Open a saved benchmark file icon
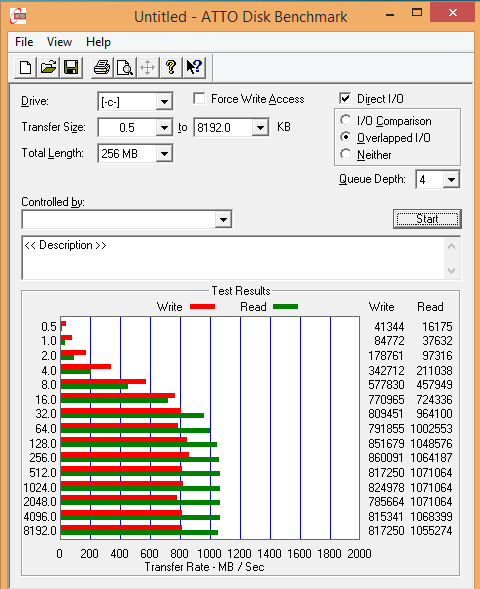 [x=48, y=68]
